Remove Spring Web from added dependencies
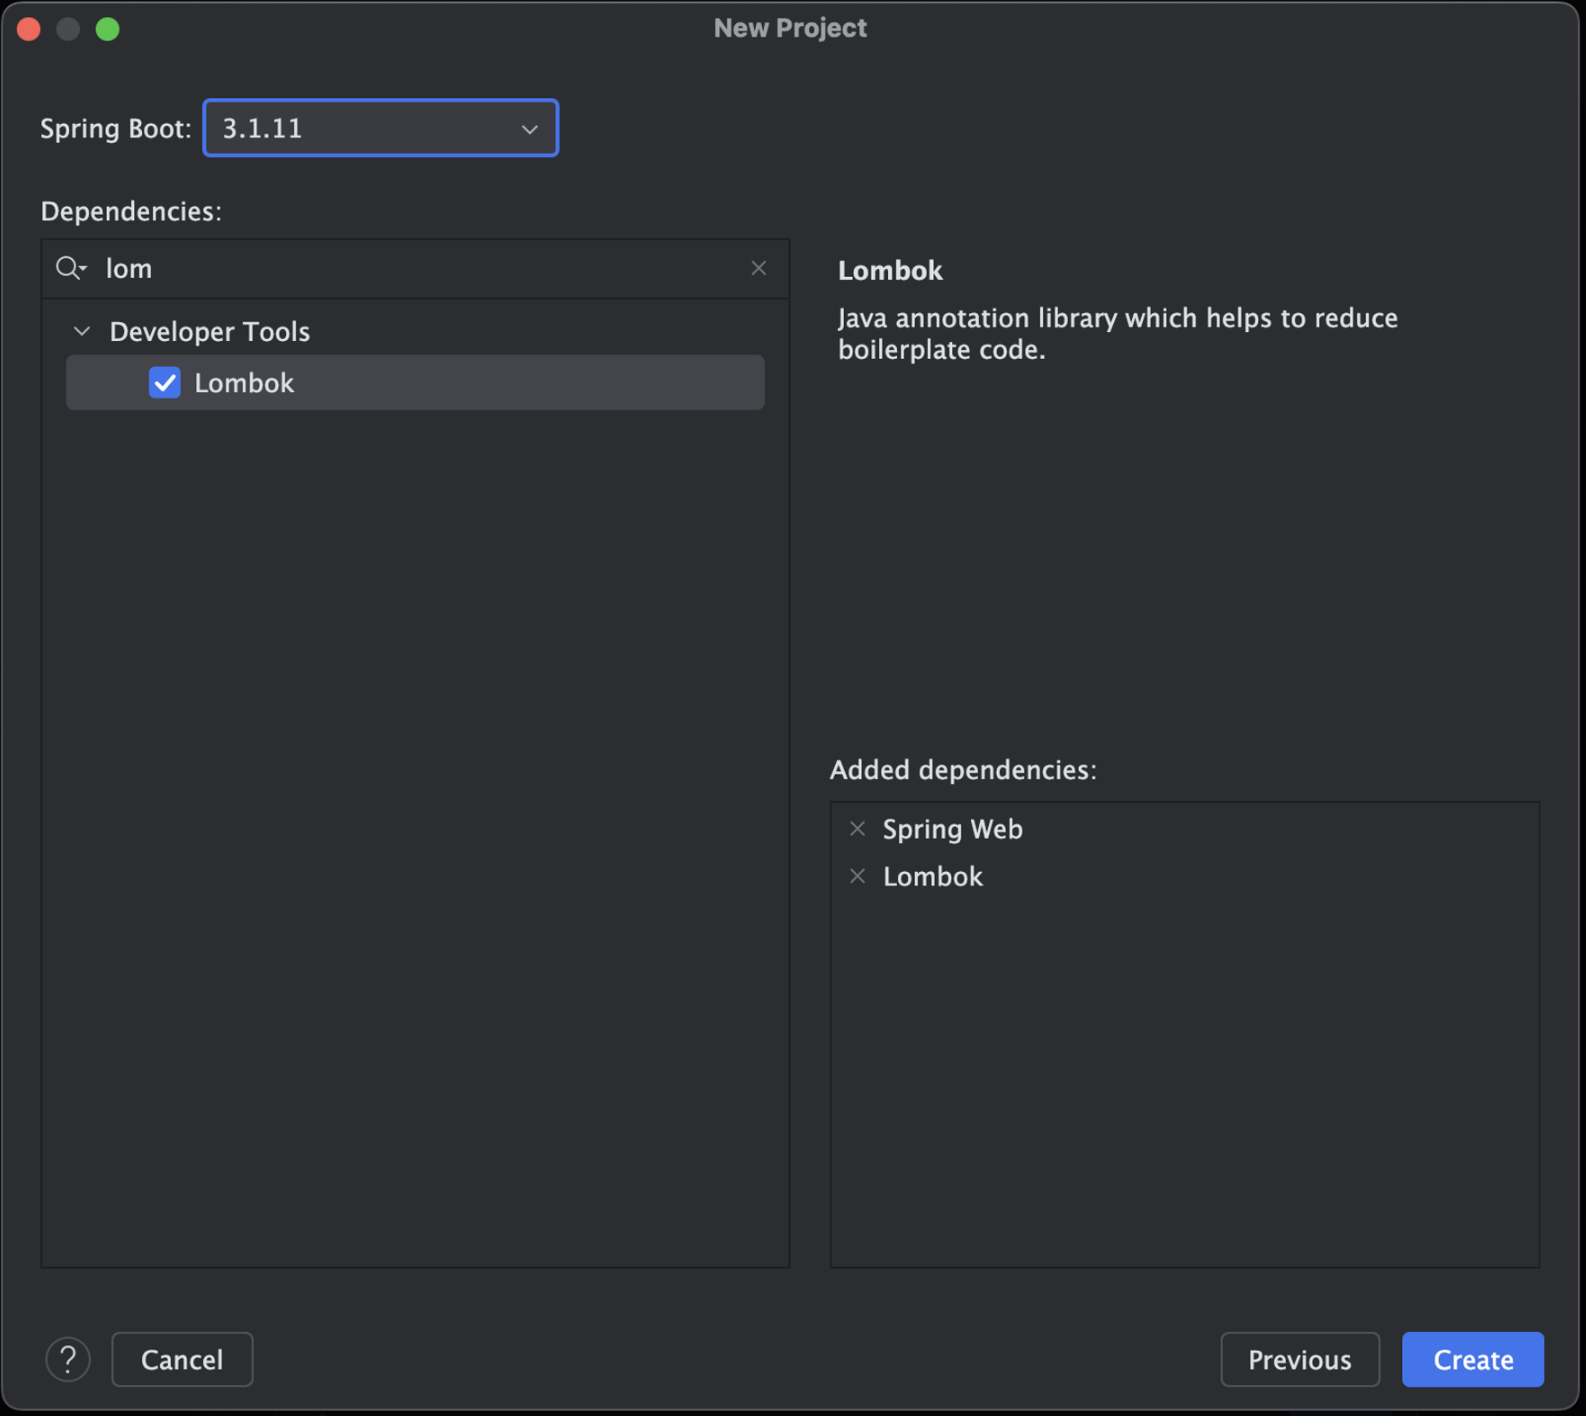The image size is (1586, 1416). tap(857, 829)
